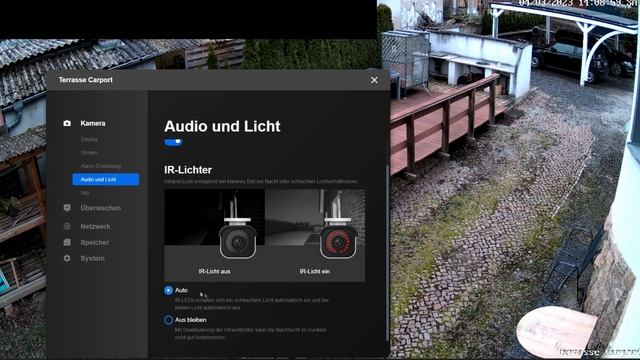
Task: Click the Netzwerk globe icon
Action: (67, 227)
